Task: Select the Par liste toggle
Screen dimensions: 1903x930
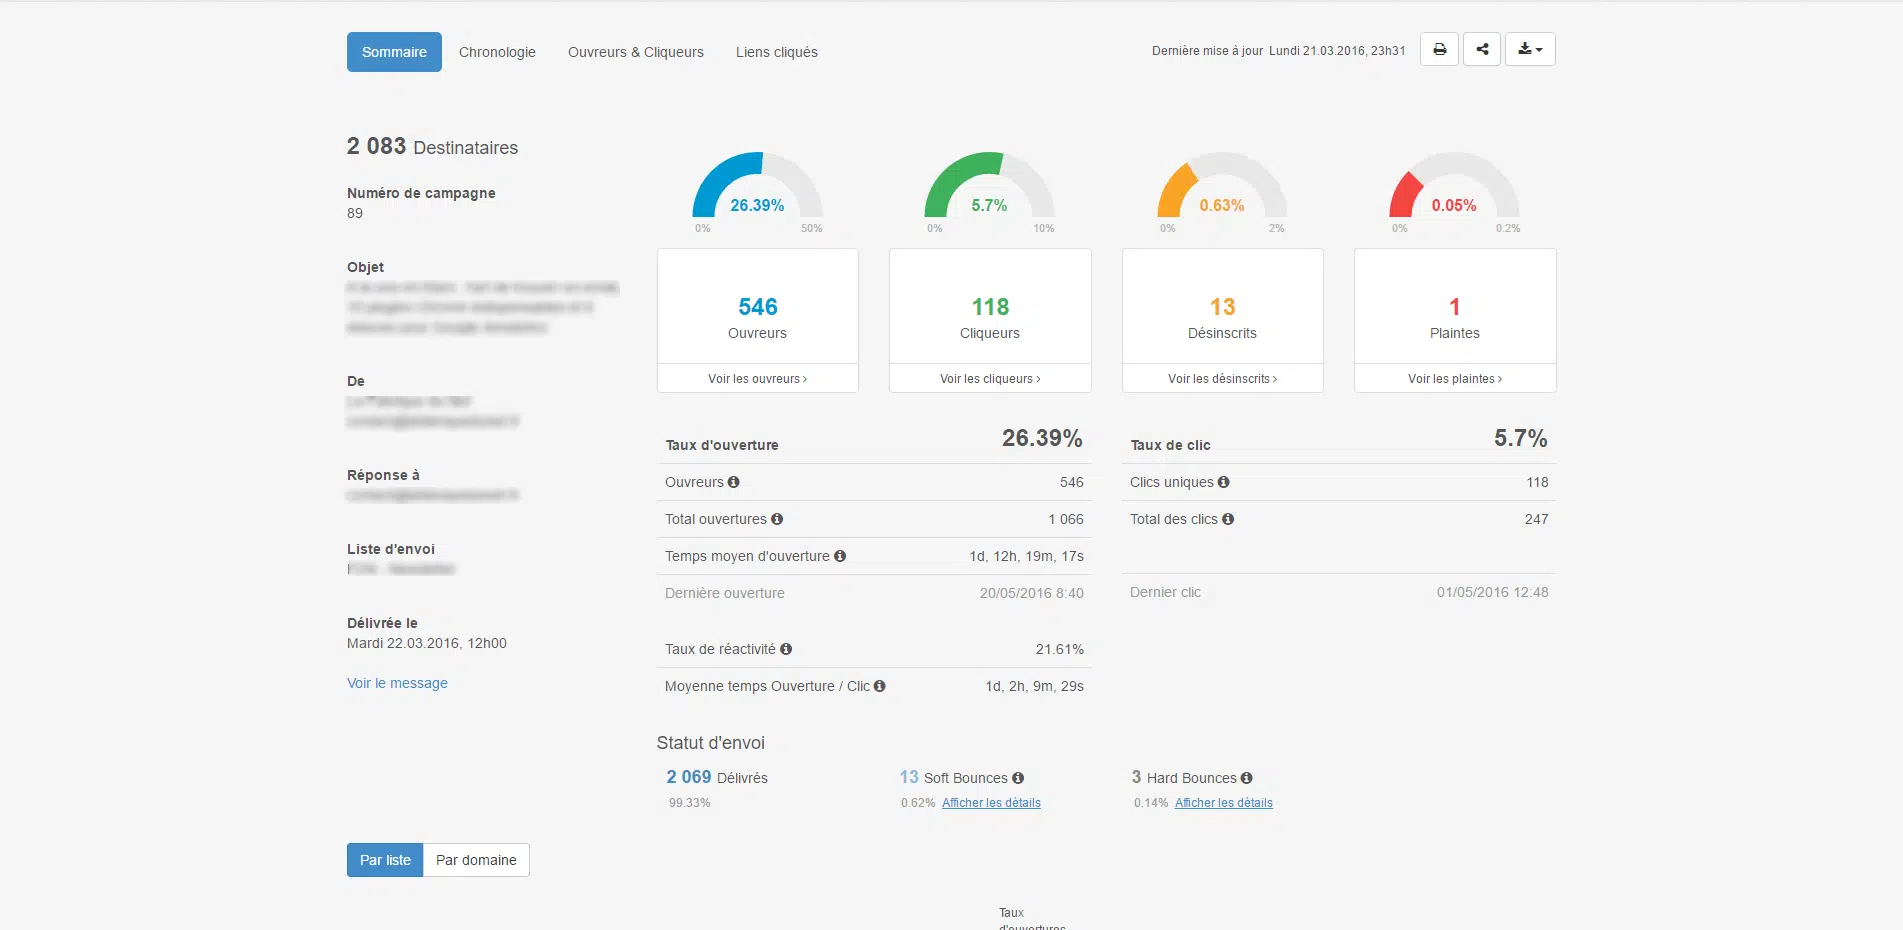Action: 385,860
